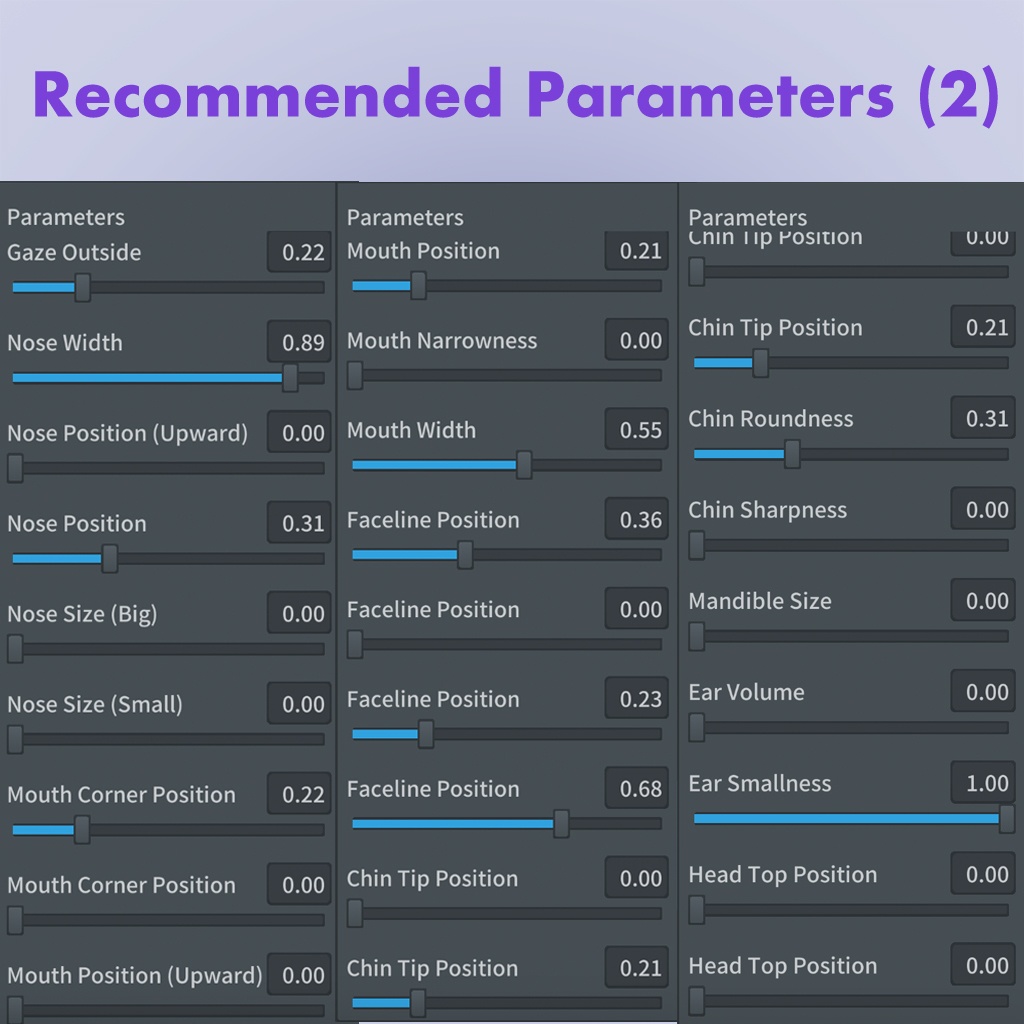Click the Nose Width slider handle
The width and height of the screenshot is (1024, 1024).
point(290,378)
